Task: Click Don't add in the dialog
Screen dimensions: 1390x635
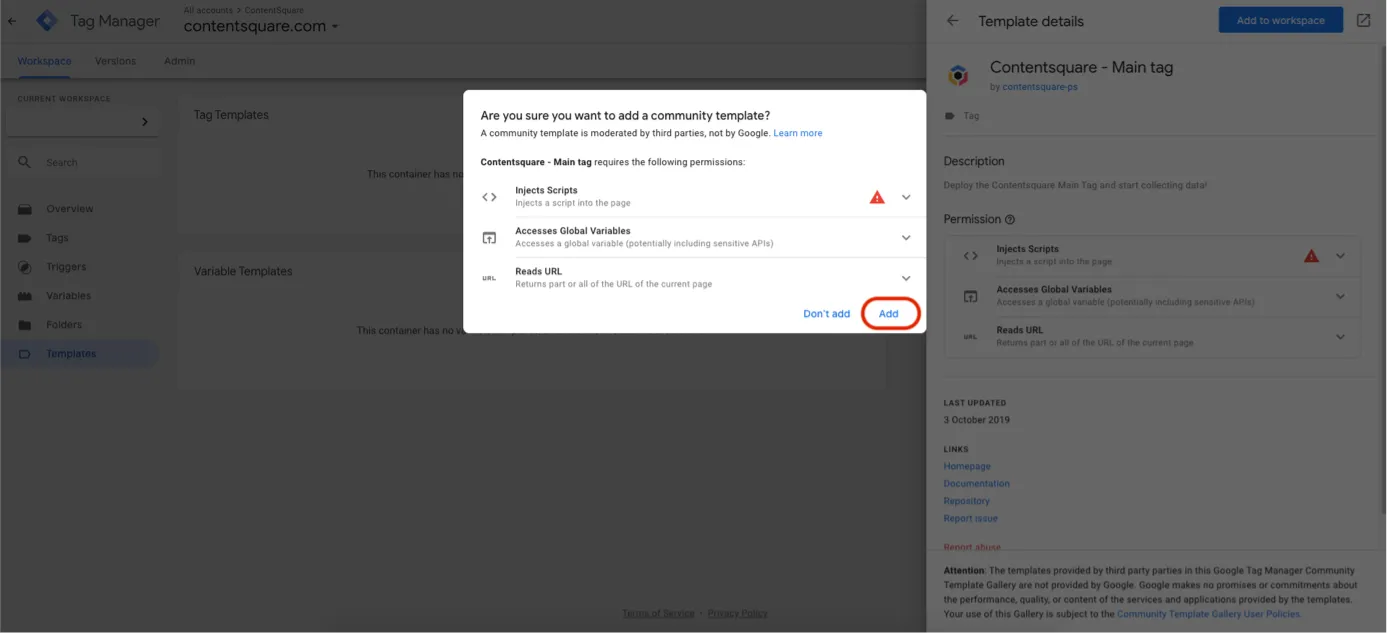Action: [826, 314]
